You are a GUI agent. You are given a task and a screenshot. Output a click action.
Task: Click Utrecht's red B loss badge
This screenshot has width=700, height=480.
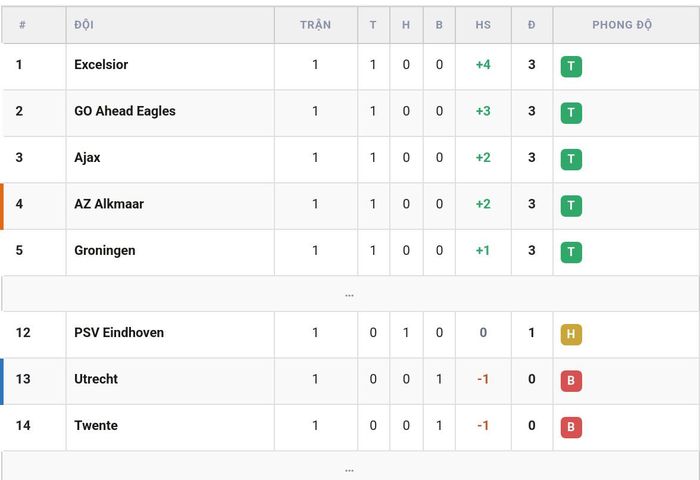point(571,381)
